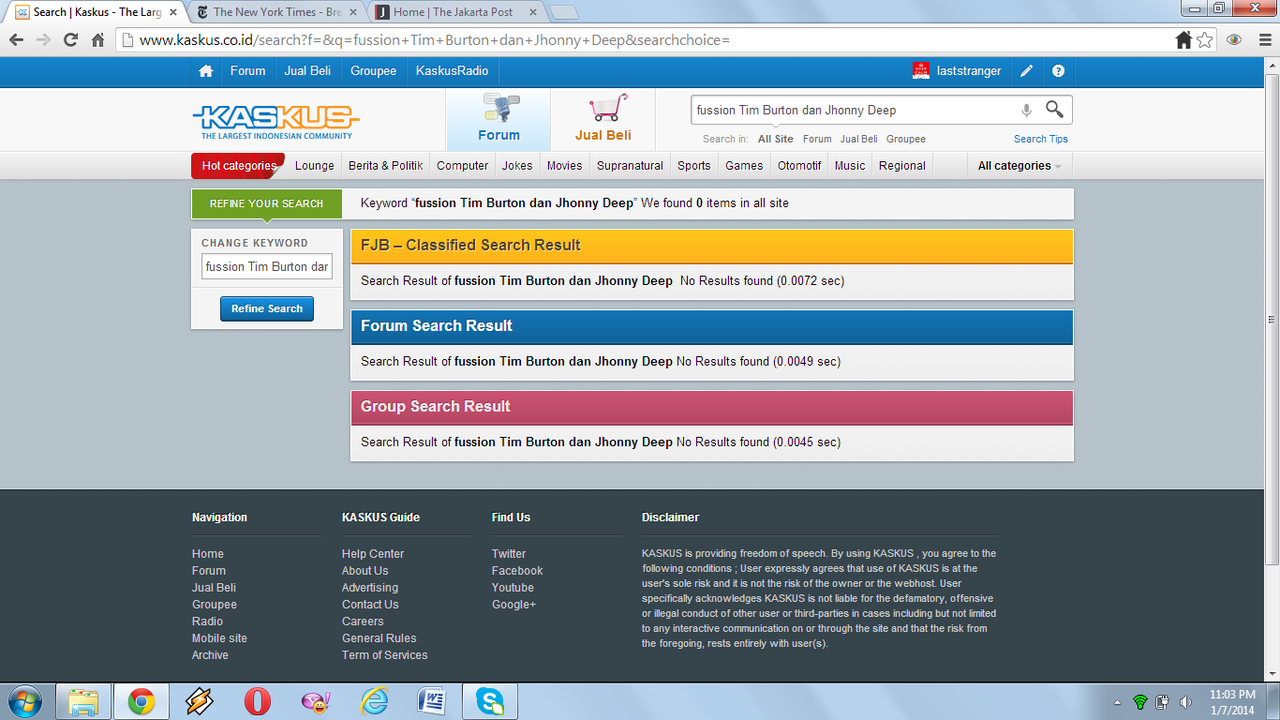1280x720 pixels.
Task: Expand the All categories dropdown
Action: [1019, 166]
